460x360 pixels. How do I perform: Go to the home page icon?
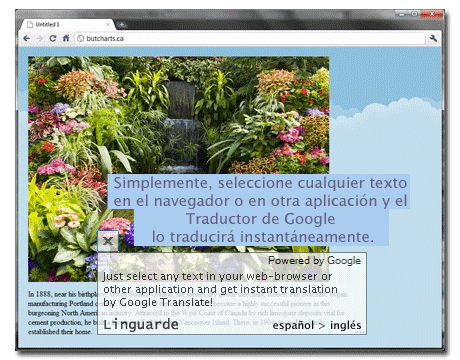pos(66,38)
